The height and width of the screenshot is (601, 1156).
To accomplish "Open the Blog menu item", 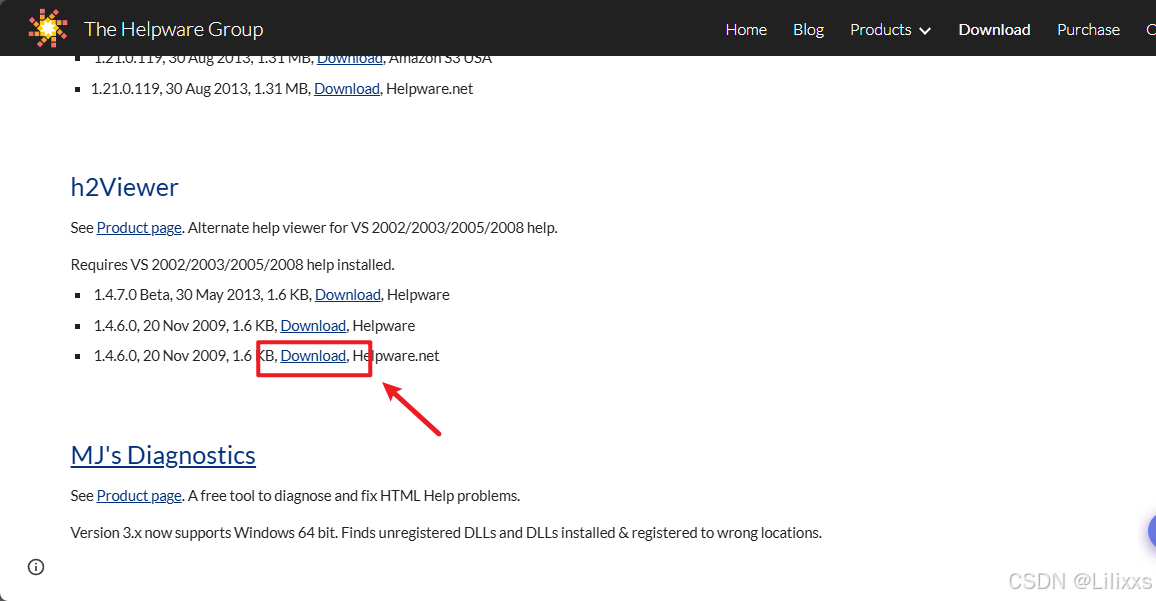I will pos(809,29).
